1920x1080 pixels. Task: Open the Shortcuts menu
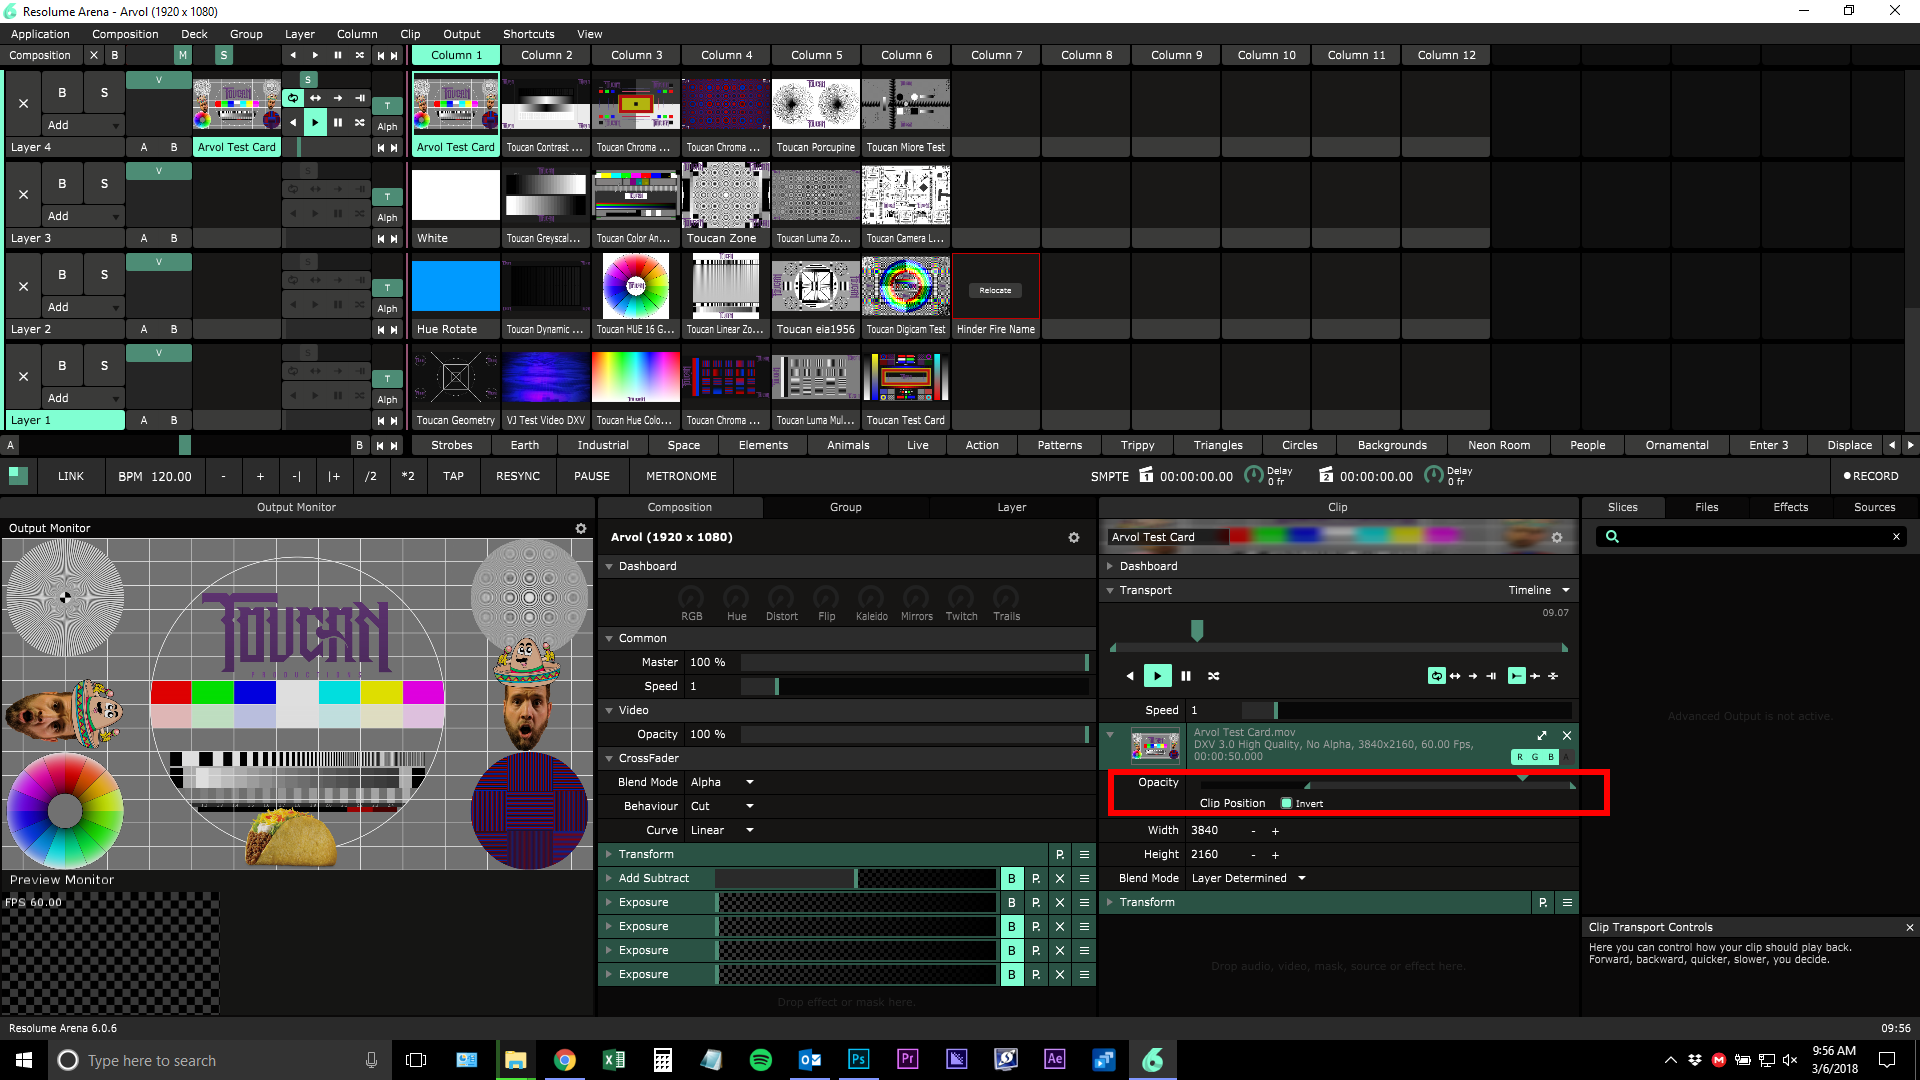coord(528,34)
